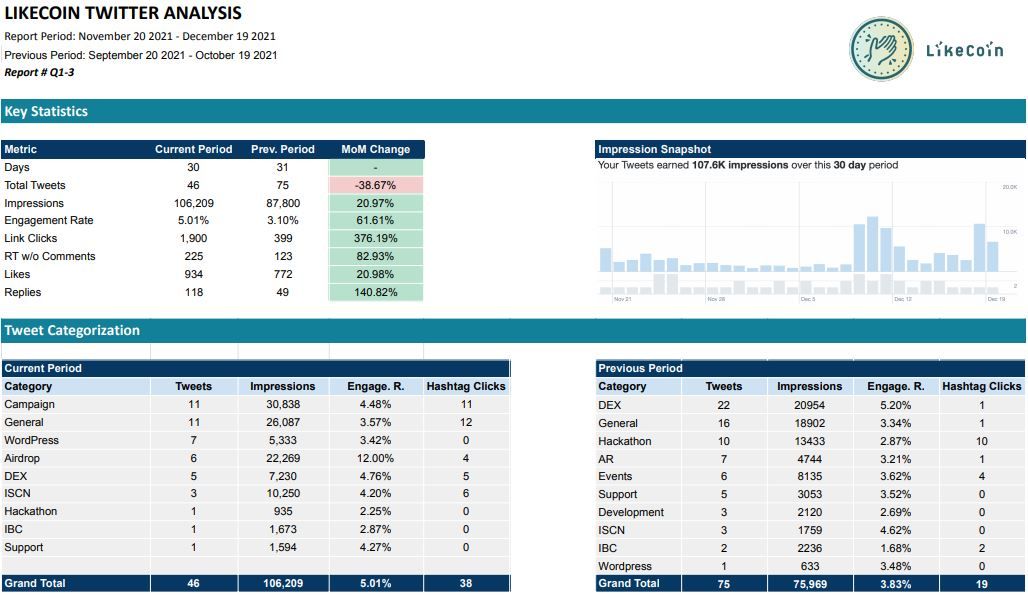Select the Campaign category row label
Viewport: 1028px width, 598px height.
click(x=30, y=405)
